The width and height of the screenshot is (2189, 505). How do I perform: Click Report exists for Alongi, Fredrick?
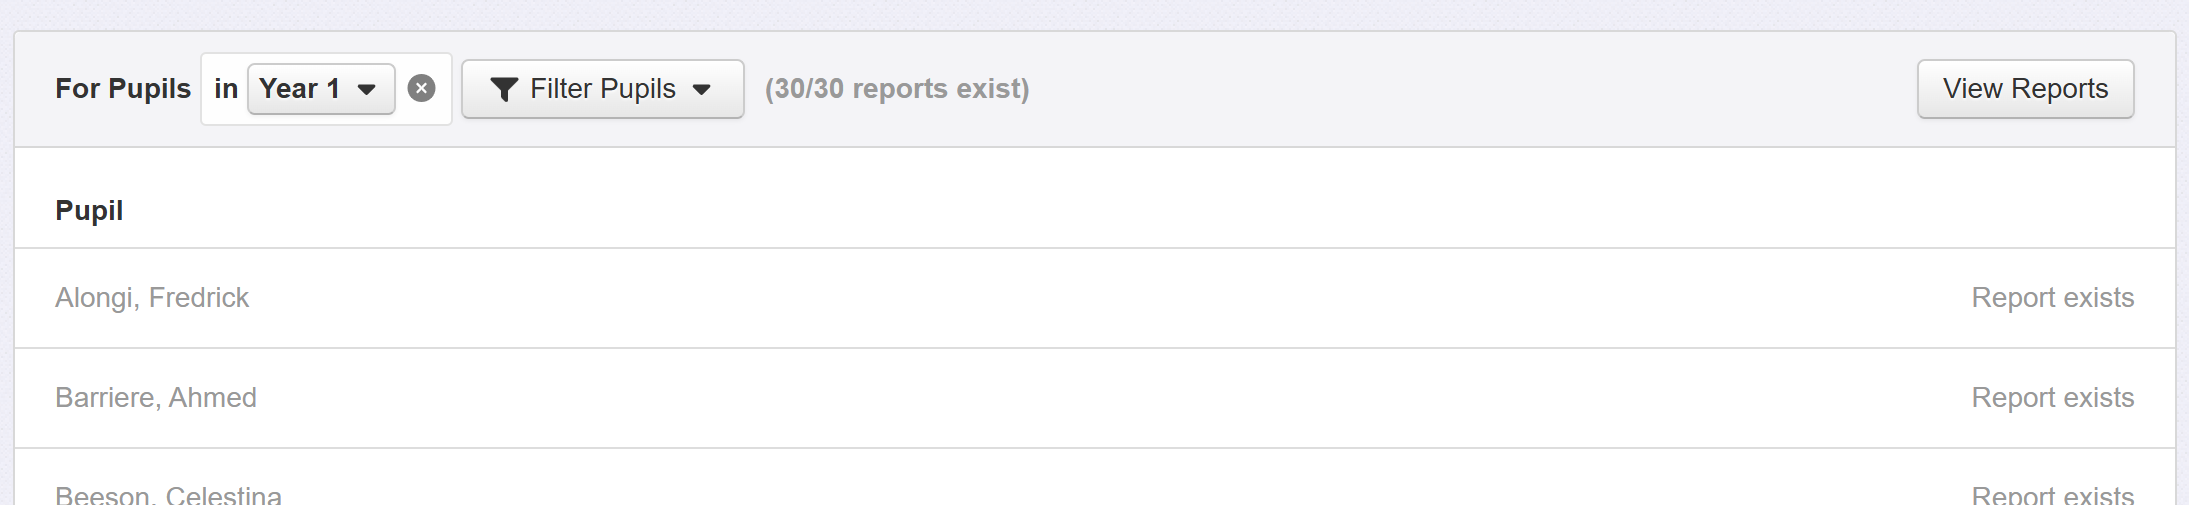click(2052, 298)
